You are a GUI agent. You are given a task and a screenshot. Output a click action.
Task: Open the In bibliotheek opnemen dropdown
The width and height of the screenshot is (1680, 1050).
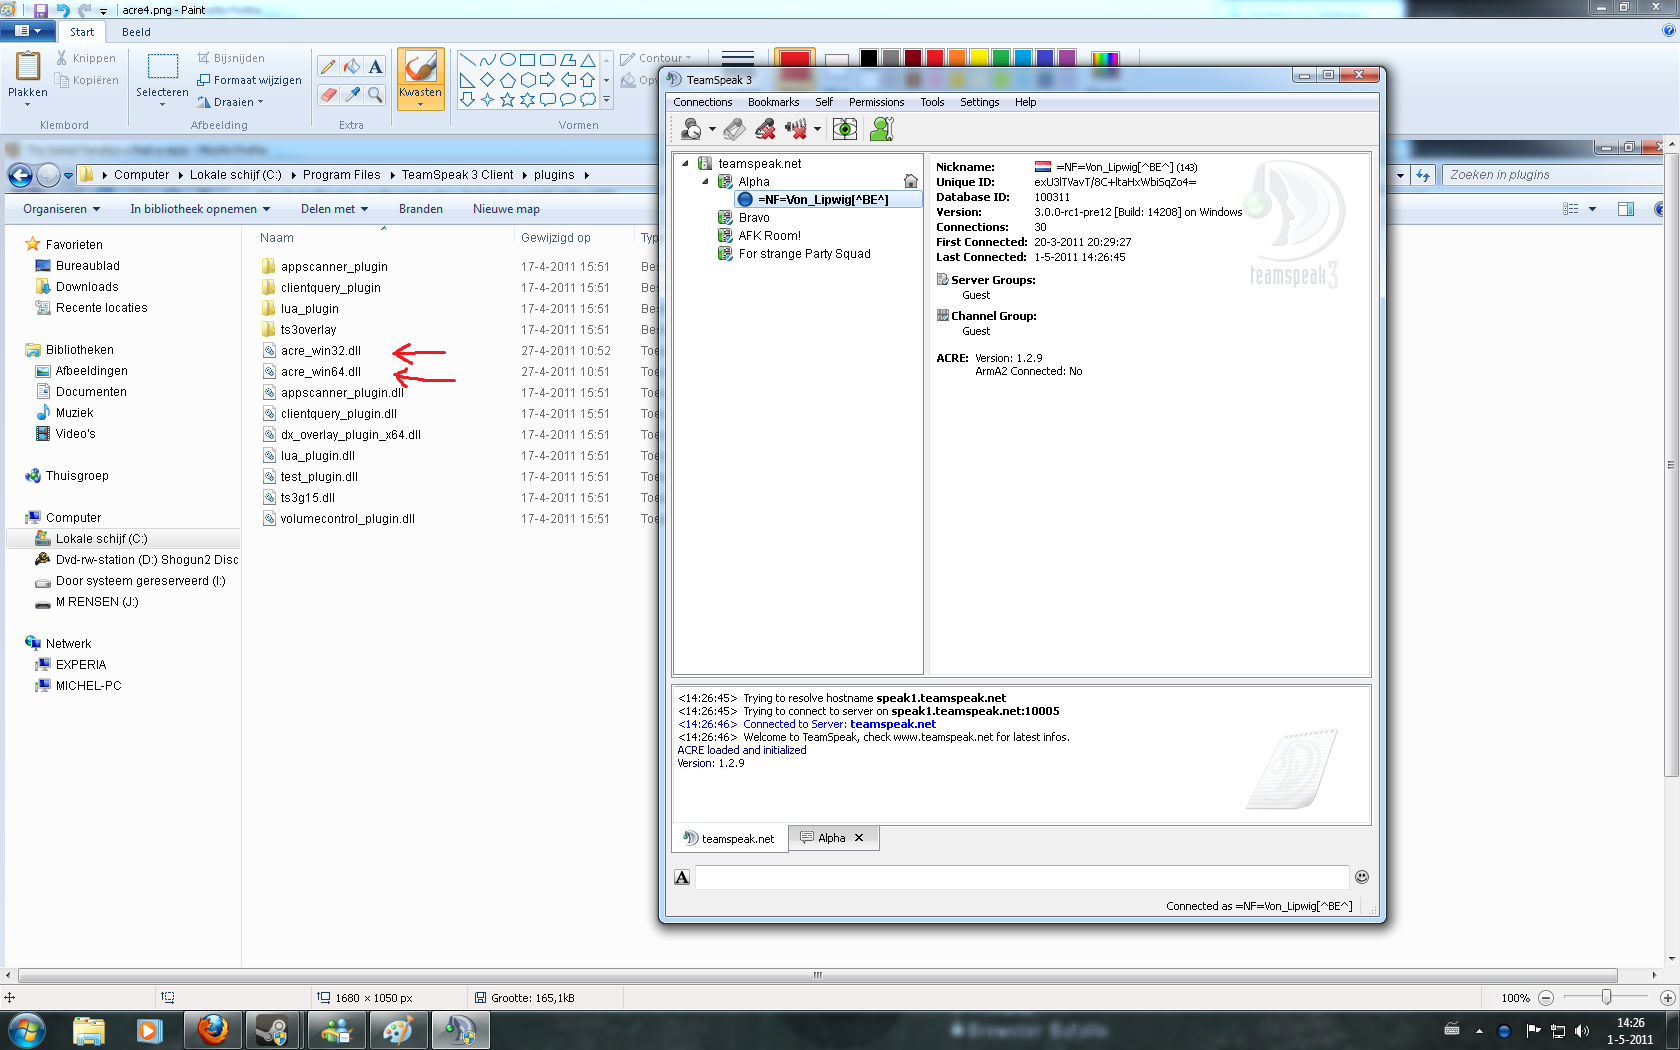click(x=200, y=209)
